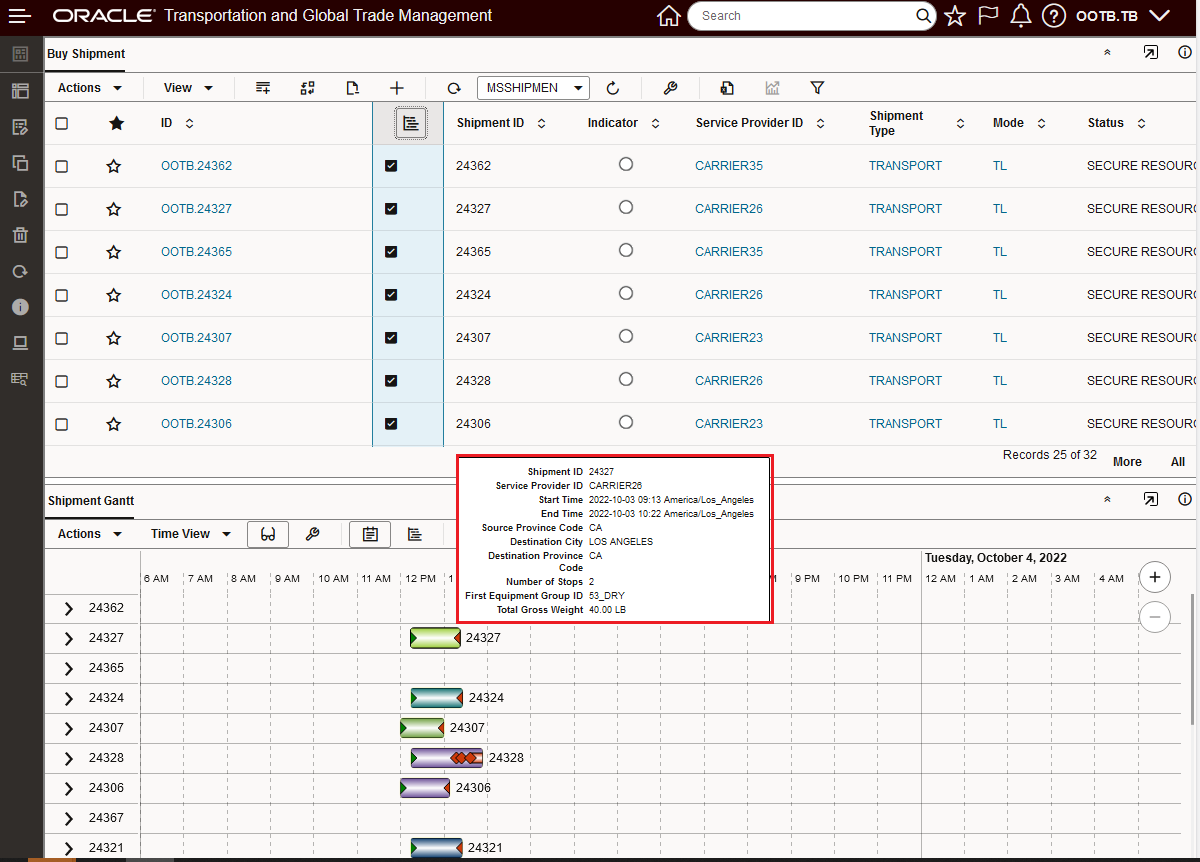This screenshot has height=862, width=1200.
Task: Open shipment link OOTB.24307
Action: tap(196, 338)
